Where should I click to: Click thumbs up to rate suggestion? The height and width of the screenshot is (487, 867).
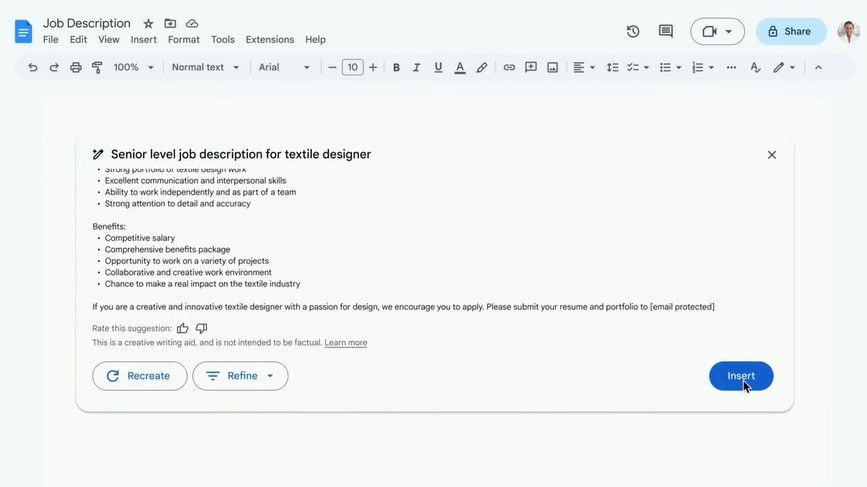183,328
